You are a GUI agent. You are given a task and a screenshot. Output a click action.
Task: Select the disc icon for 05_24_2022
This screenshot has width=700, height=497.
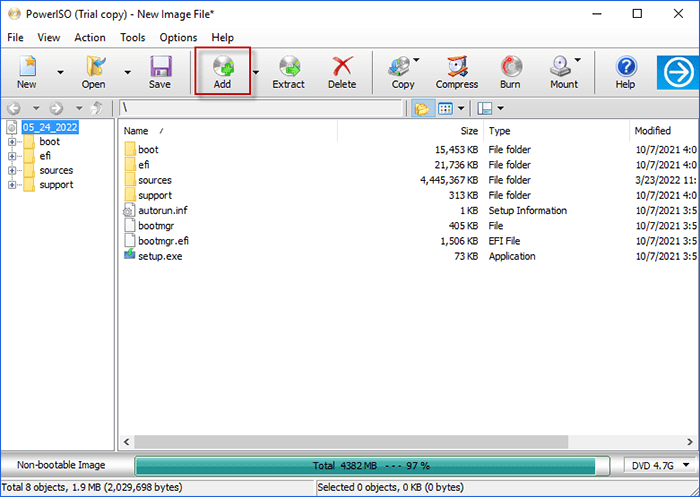12,128
